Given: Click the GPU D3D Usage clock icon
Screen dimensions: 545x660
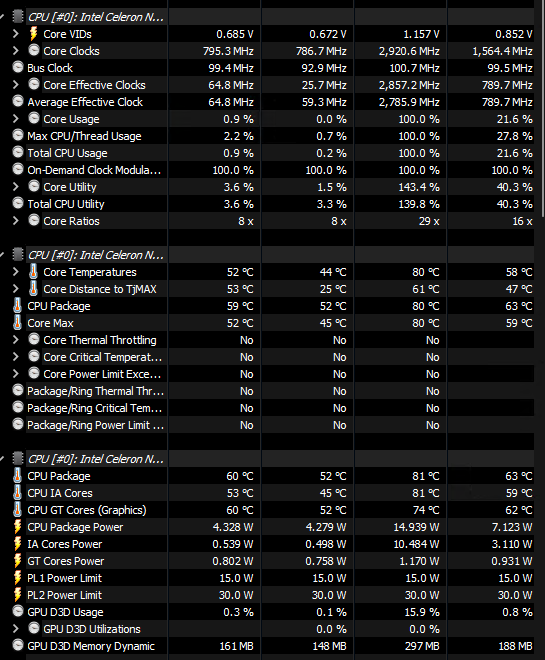Looking at the screenshot, I should pyautogui.click(x=18, y=611).
